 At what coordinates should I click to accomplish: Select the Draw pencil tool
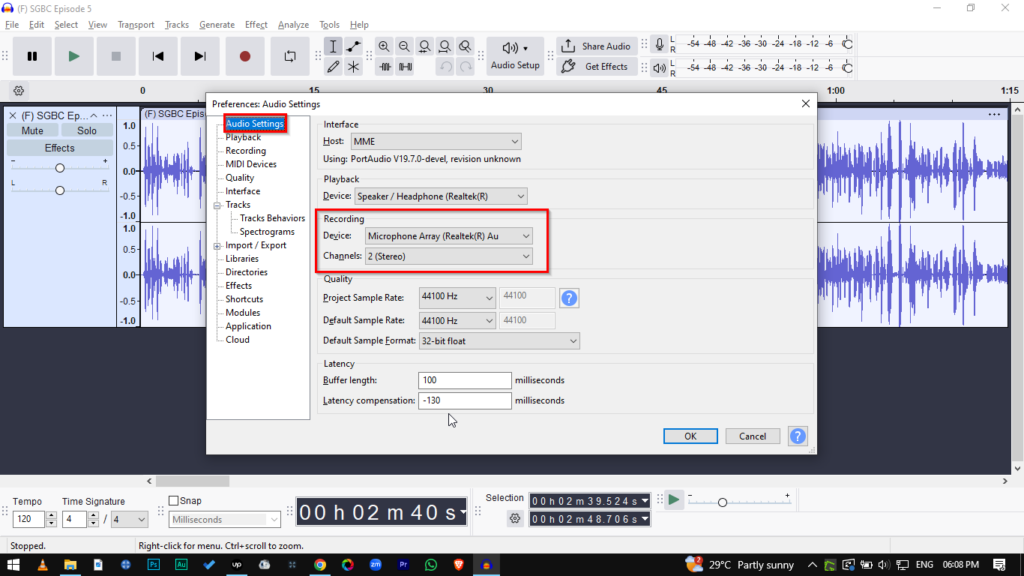coord(333,67)
